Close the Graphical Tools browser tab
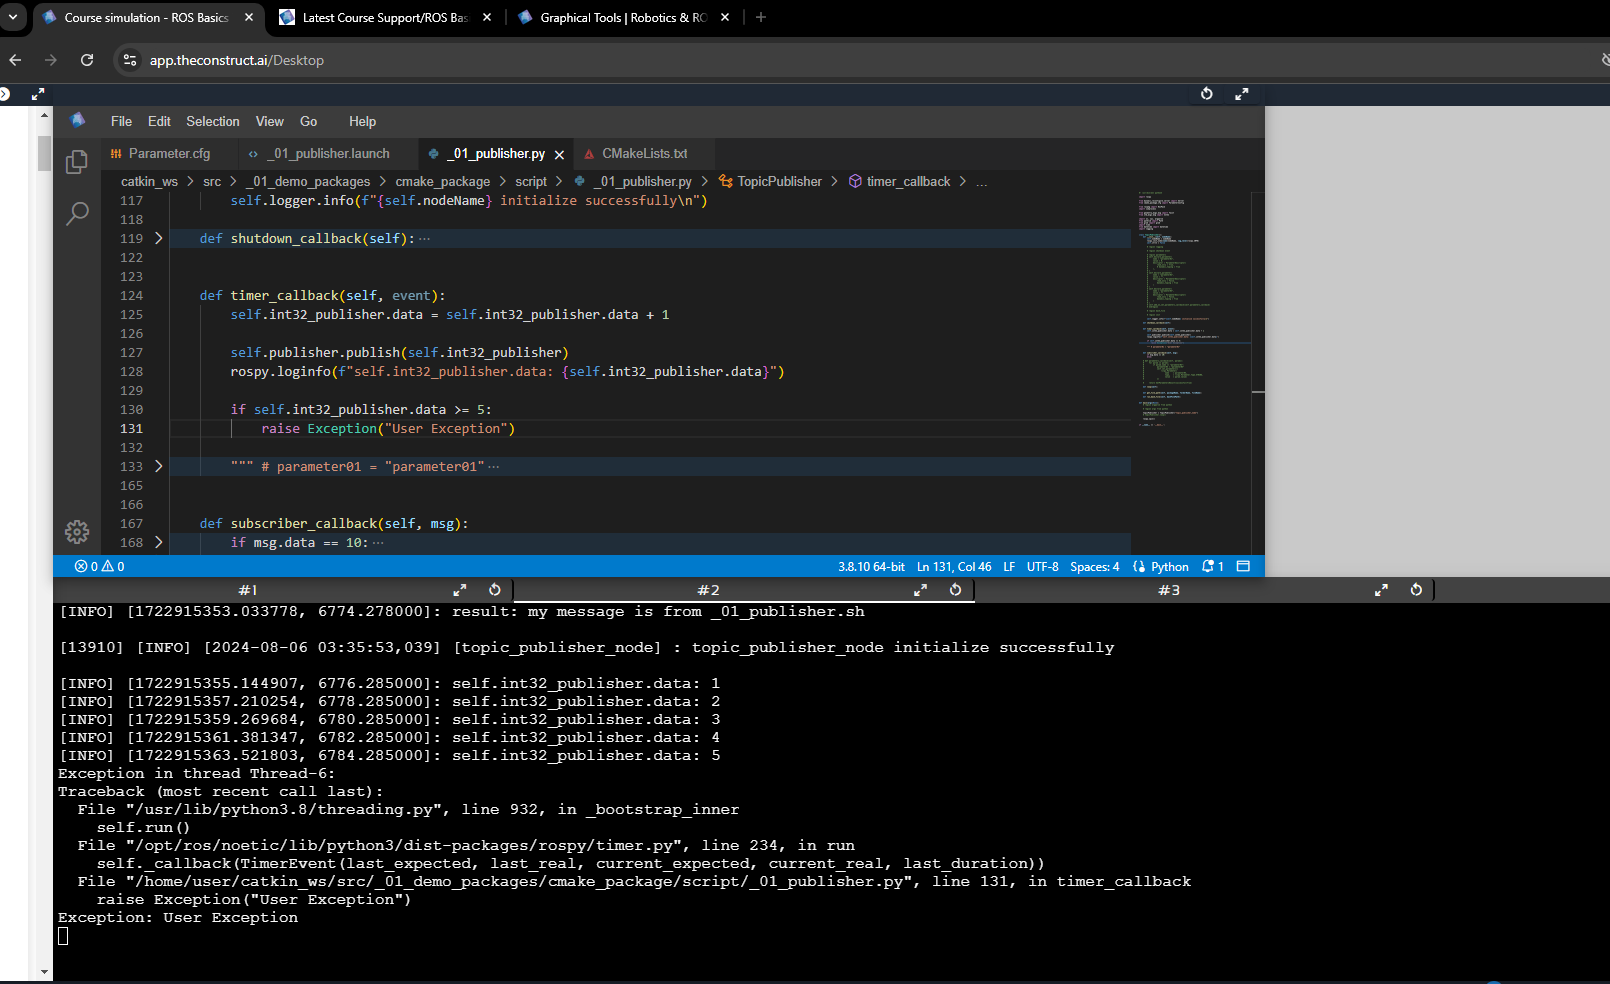This screenshot has width=1610, height=984. 725,17
